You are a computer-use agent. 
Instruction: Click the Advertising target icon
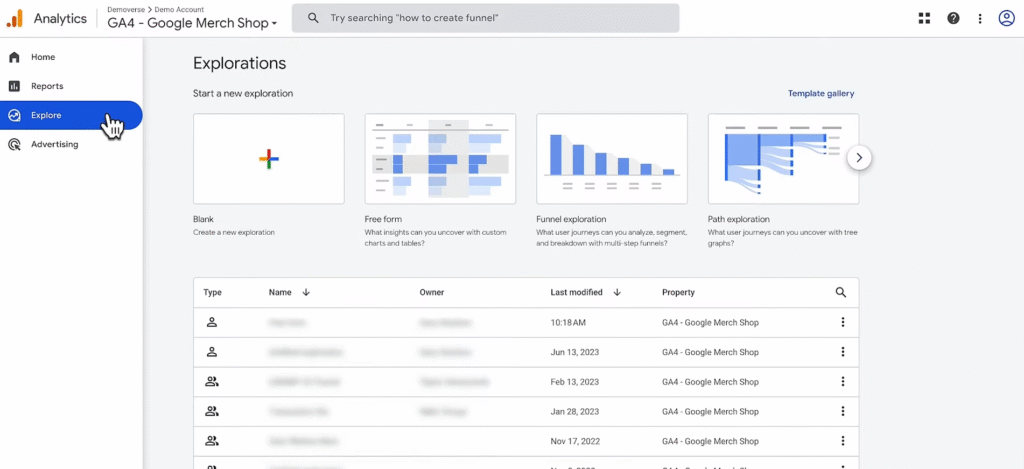click(14, 144)
